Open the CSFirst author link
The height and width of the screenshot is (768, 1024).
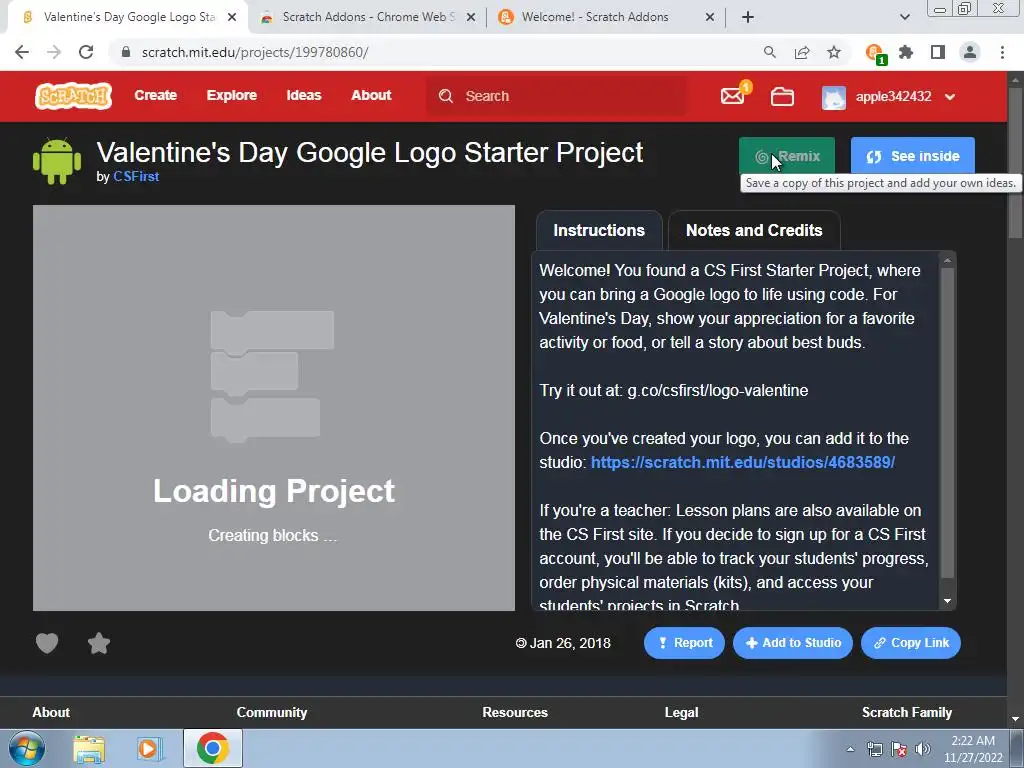click(136, 176)
